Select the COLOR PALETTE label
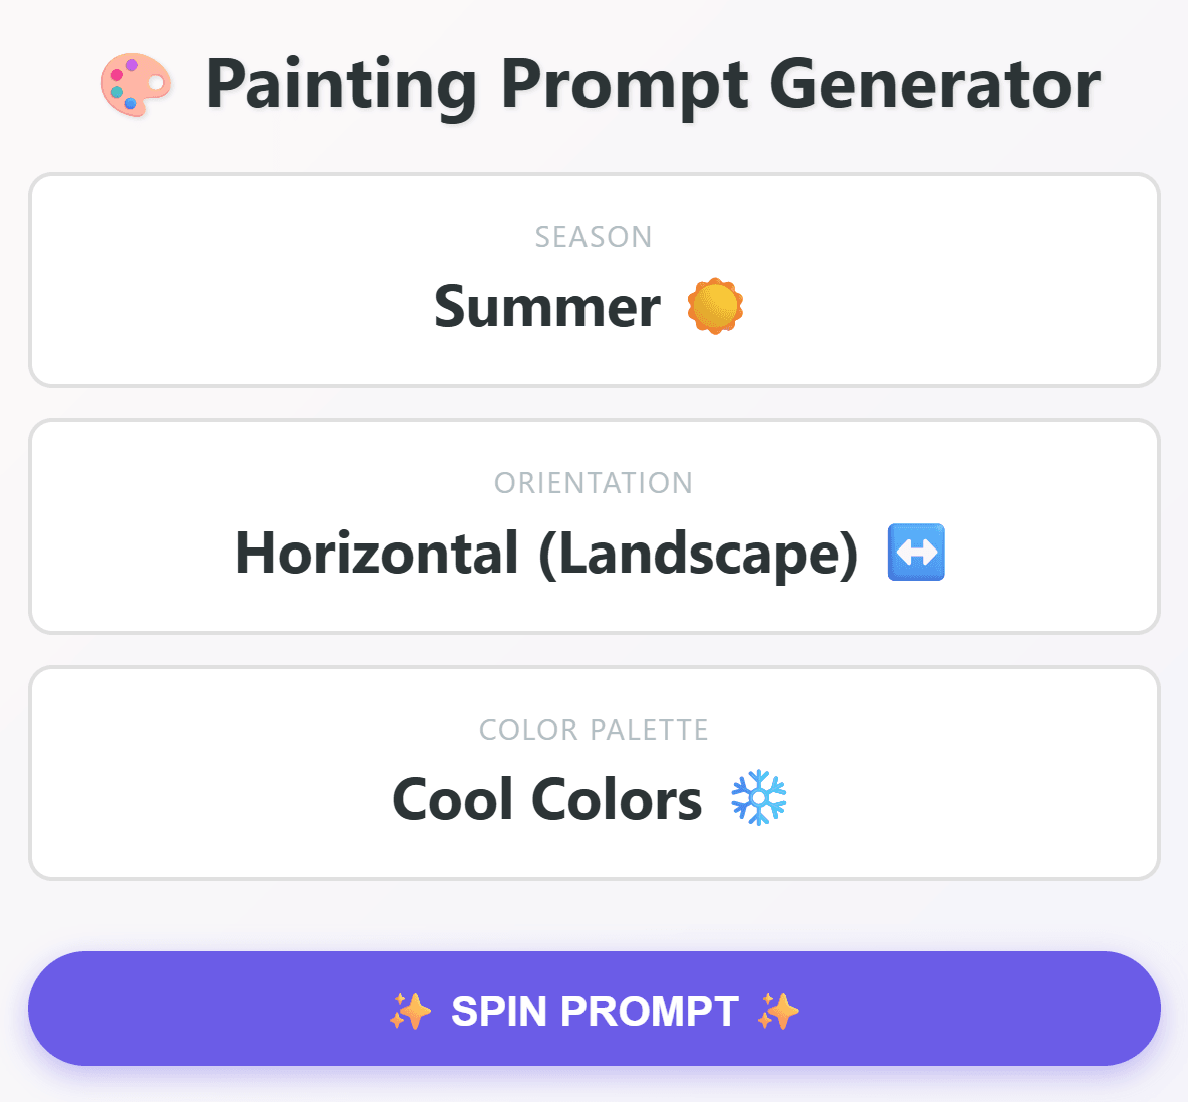This screenshot has width=1188, height=1102. click(x=593, y=730)
